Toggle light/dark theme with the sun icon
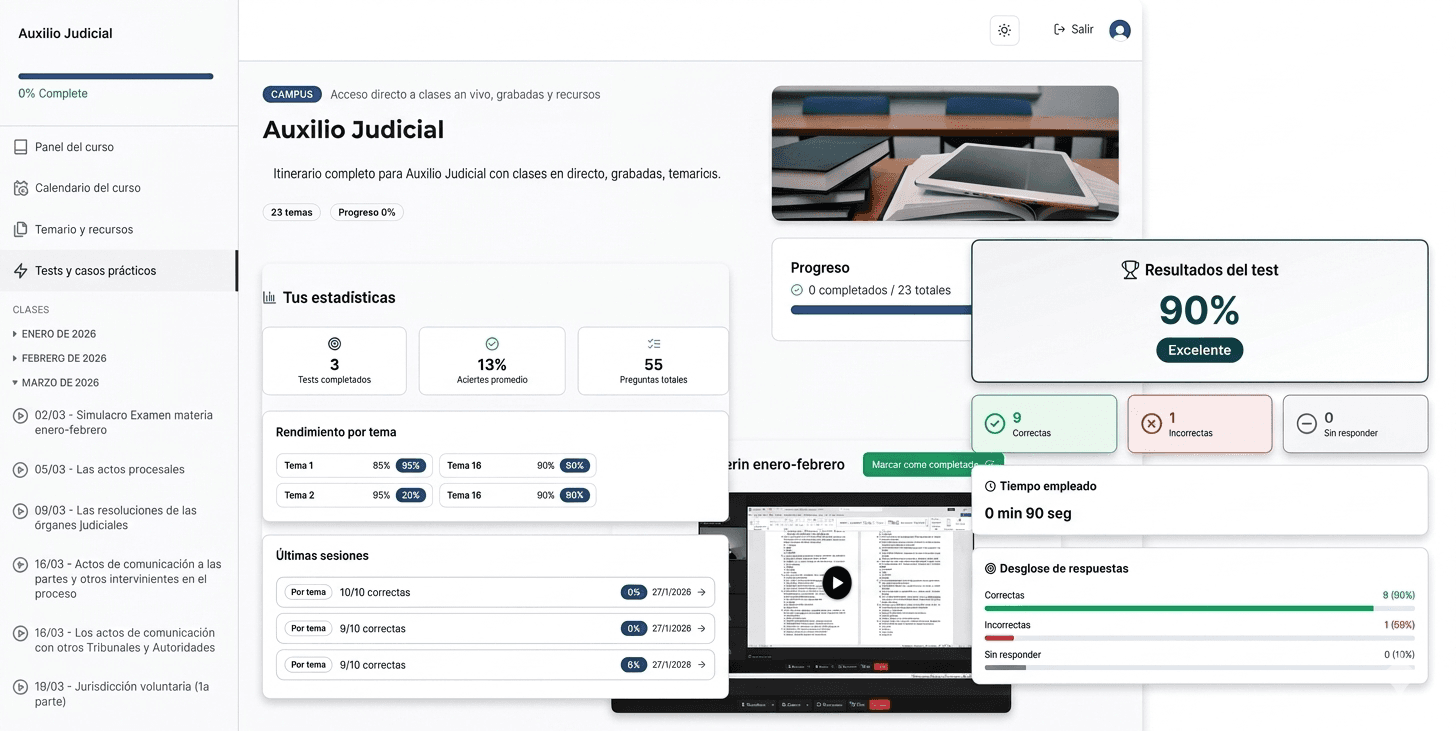The image size is (1456, 731). point(1004,30)
